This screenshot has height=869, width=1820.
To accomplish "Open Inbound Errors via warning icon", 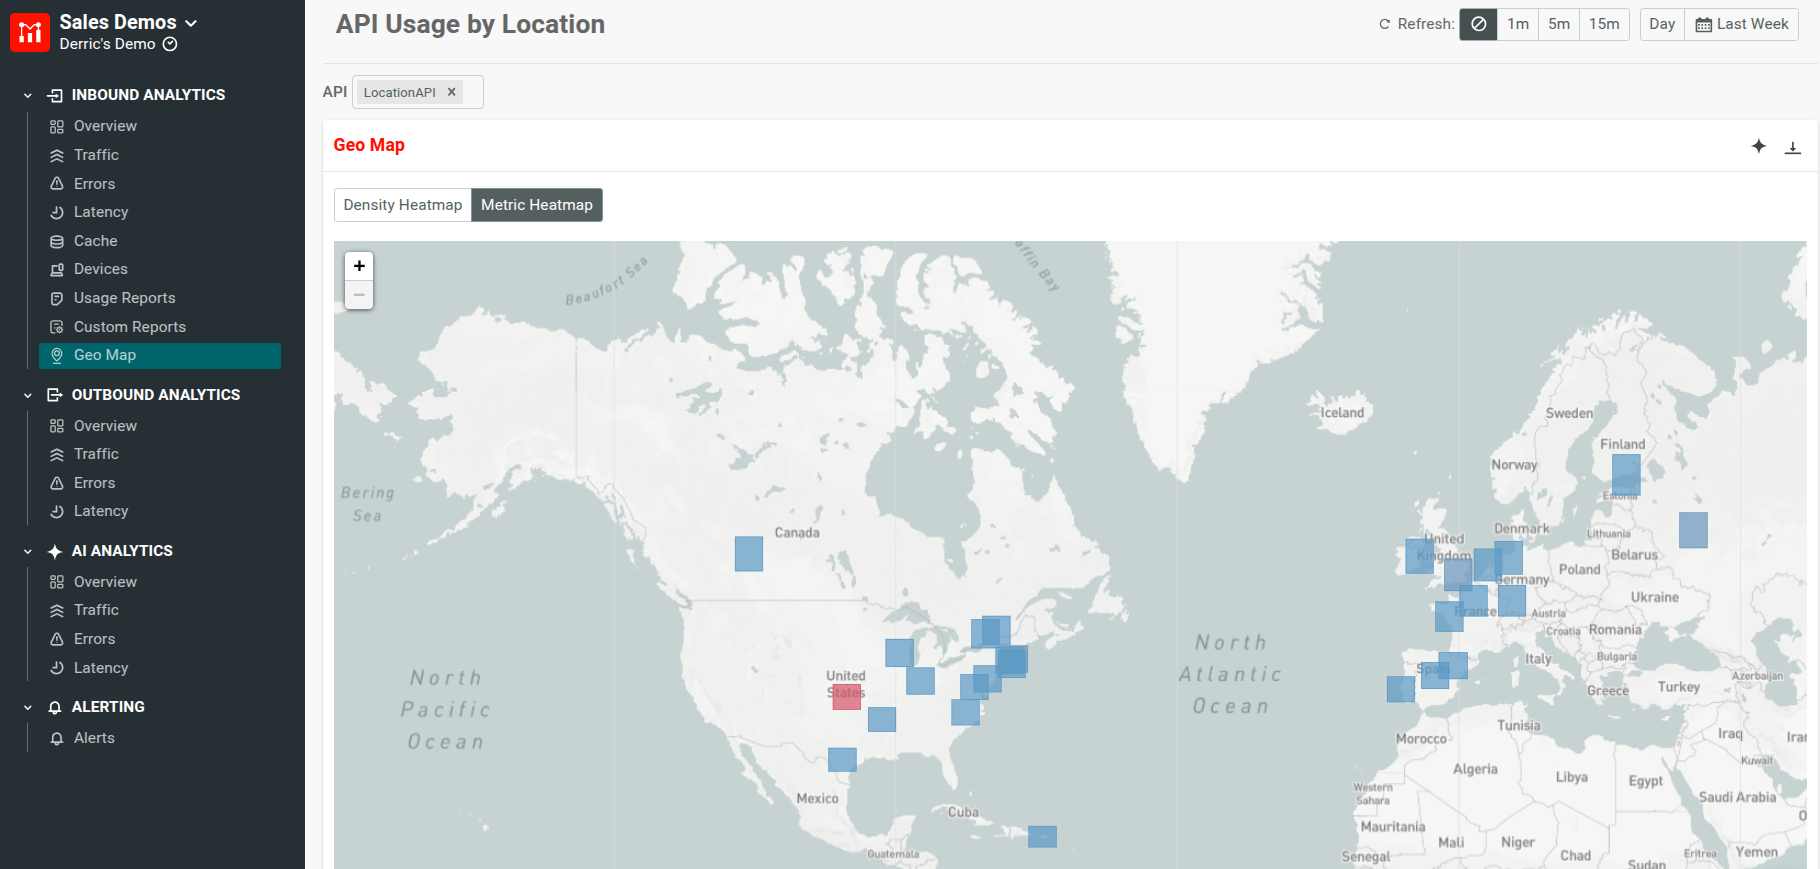I will click(57, 184).
